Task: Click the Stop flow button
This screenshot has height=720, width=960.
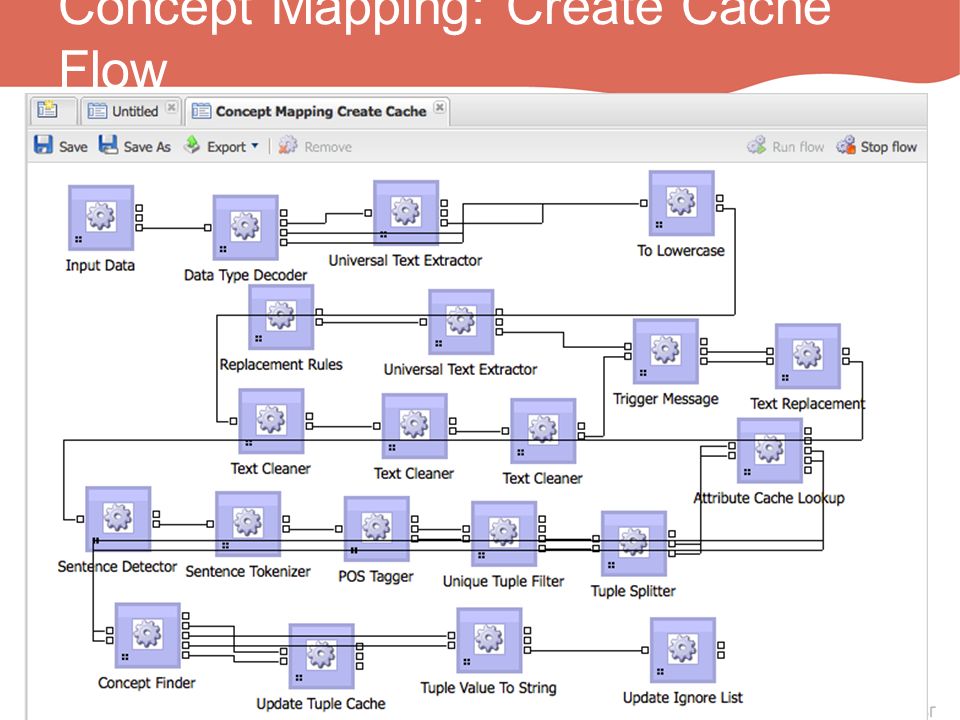Action: [x=877, y=146]
